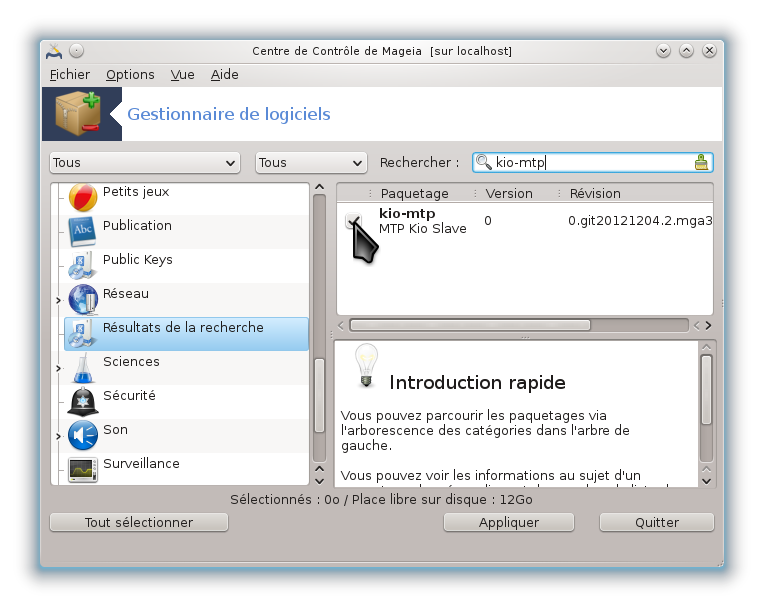Click the package list scroll-right arrow

click(x=708, y=325)
